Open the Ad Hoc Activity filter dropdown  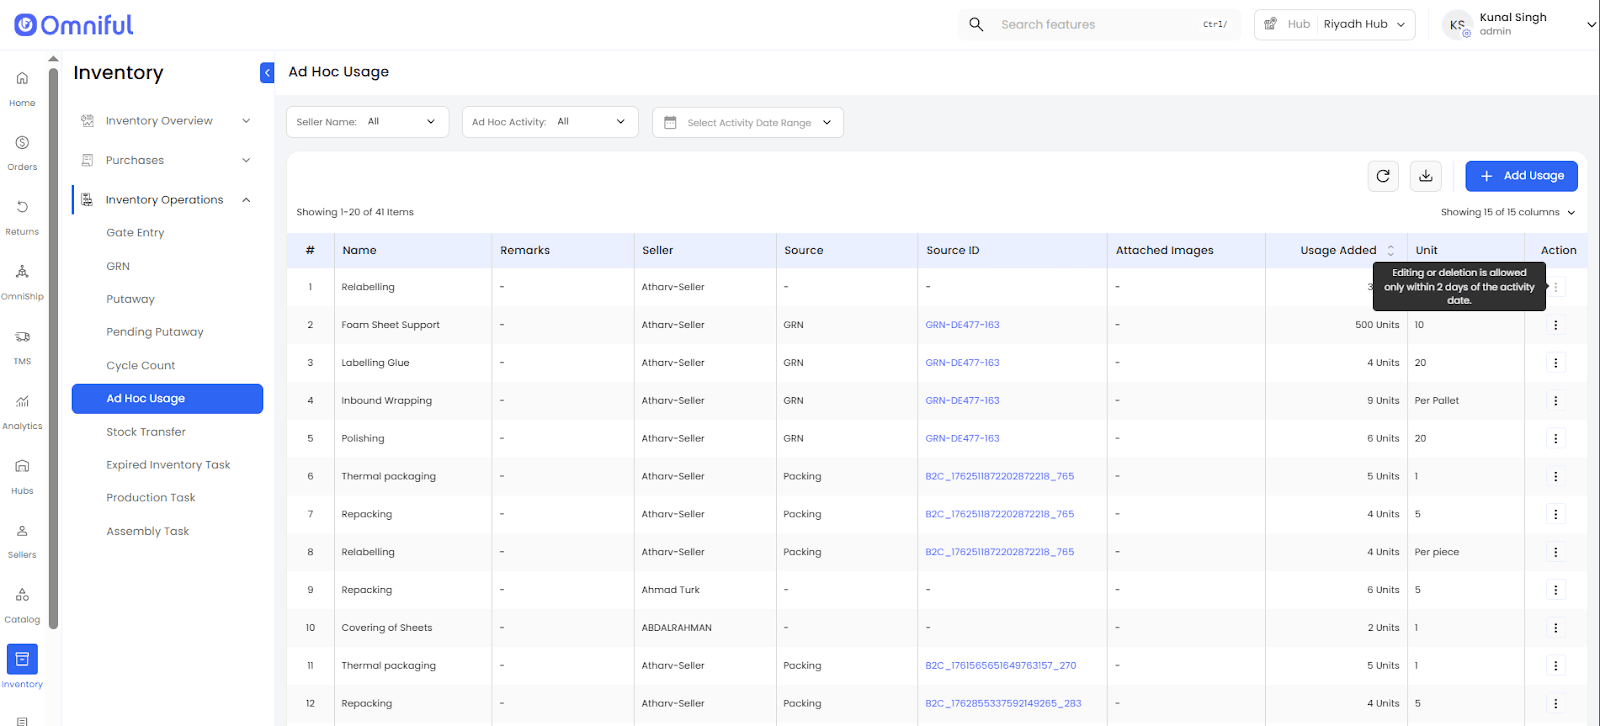(549, 122)
